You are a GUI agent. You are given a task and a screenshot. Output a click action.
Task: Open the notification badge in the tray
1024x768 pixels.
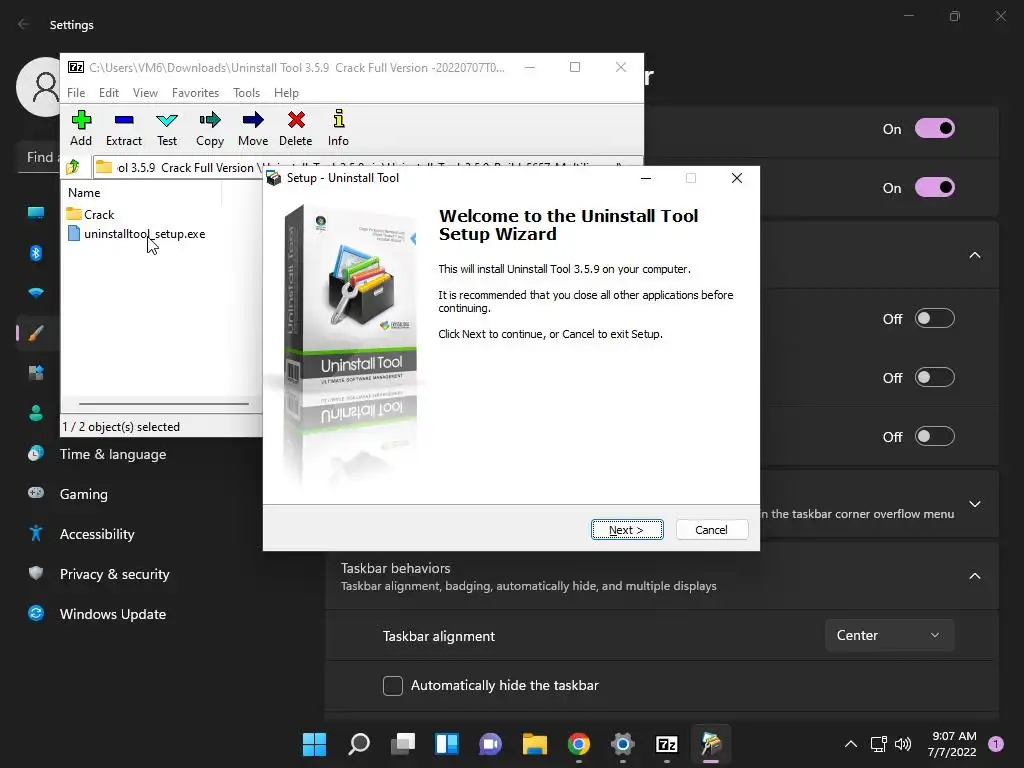pos(996,744)
